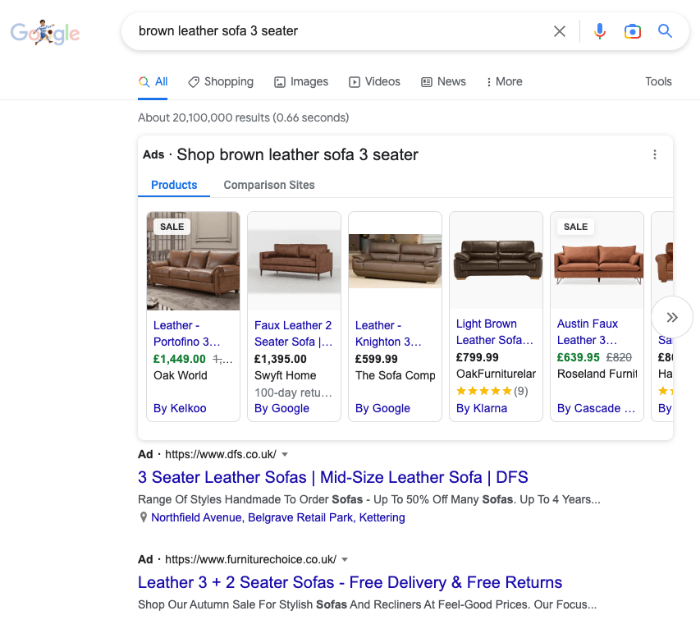
Task: Expand the dfs.co.uk ad dropdown arrow
Action: click(x=285, y=454)
